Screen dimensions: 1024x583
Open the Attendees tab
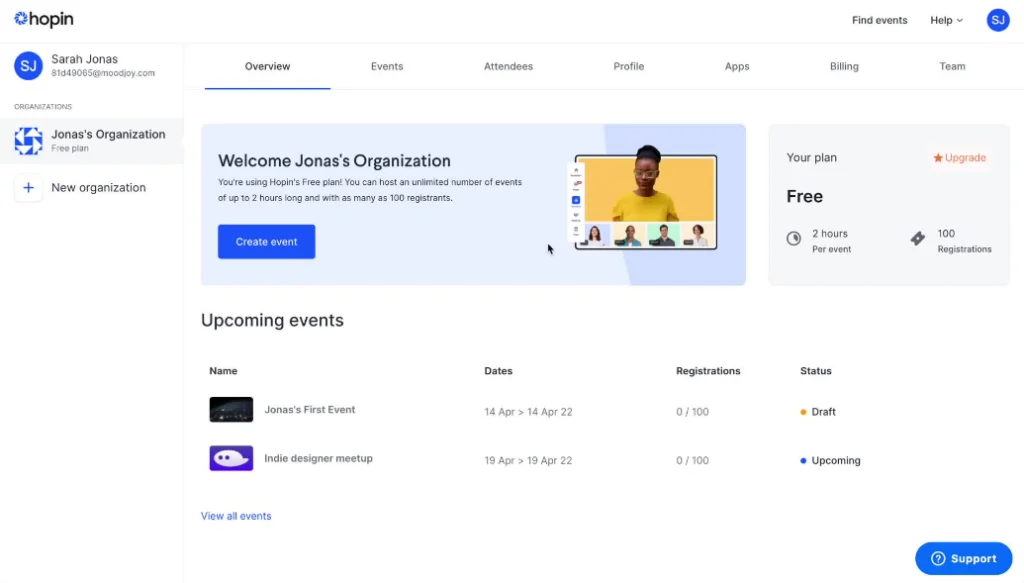click(x=508, y=67)
